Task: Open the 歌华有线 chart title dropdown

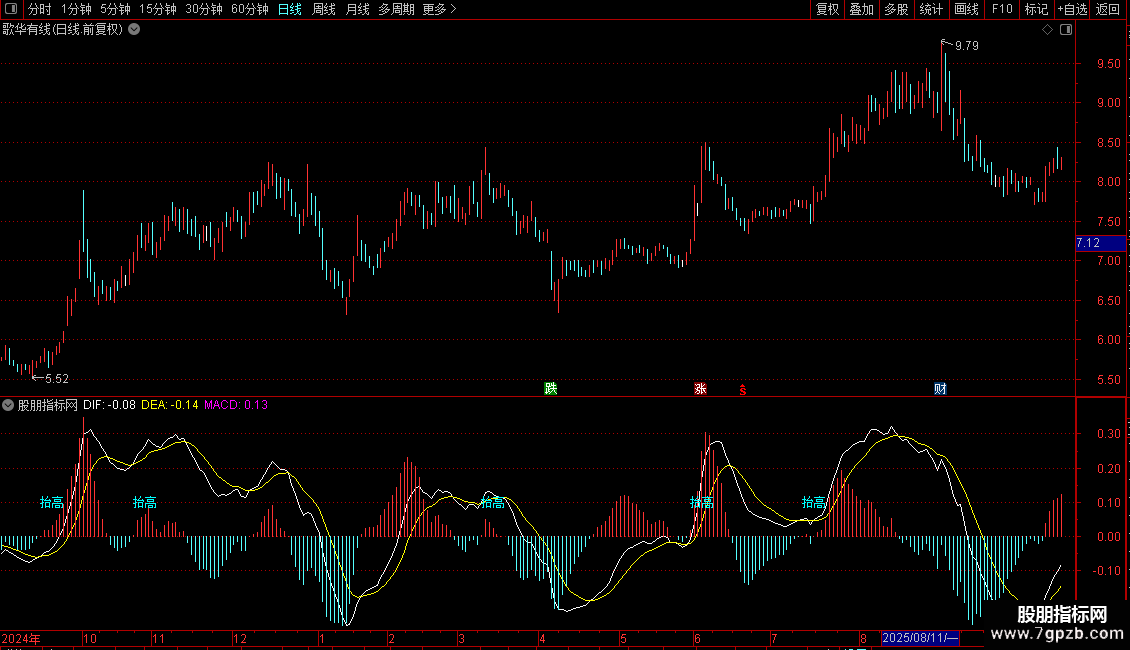Action: (134, 29)
